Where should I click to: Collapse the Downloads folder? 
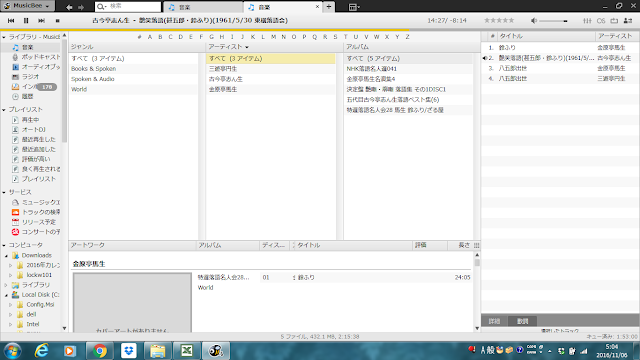[x=7, y=256]
